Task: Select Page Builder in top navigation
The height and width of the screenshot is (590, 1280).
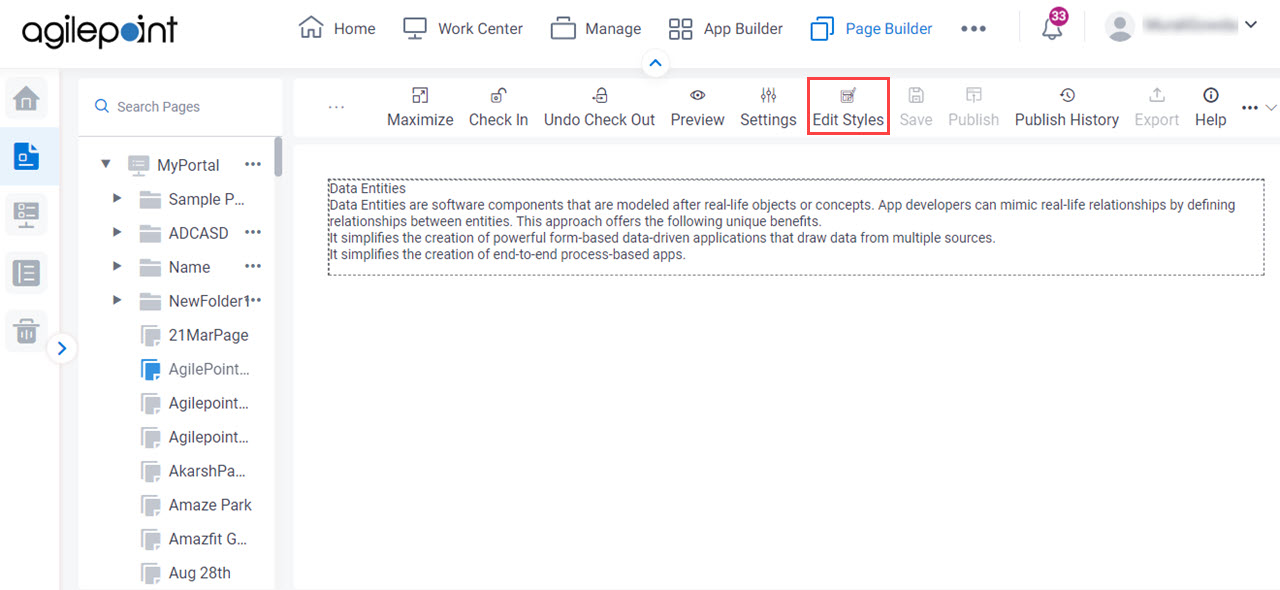Action: [871, 28]
